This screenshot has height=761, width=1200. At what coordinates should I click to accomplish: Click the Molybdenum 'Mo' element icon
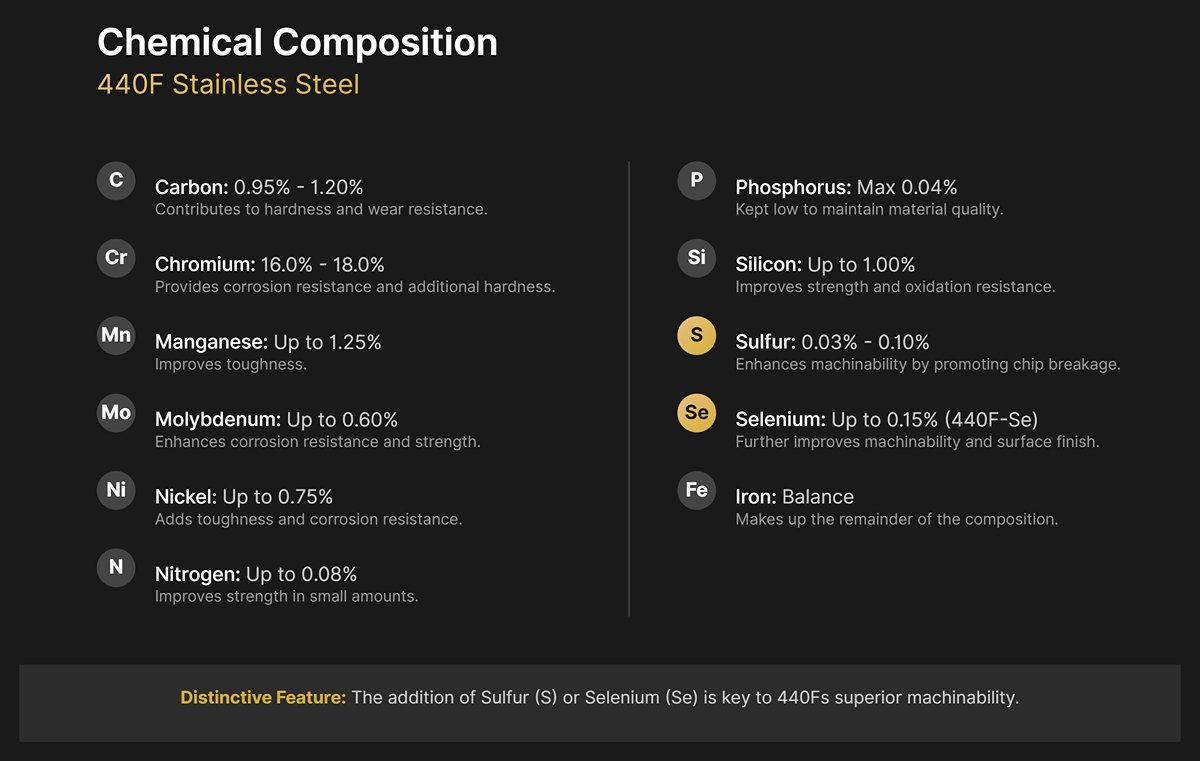pos(116,413)
